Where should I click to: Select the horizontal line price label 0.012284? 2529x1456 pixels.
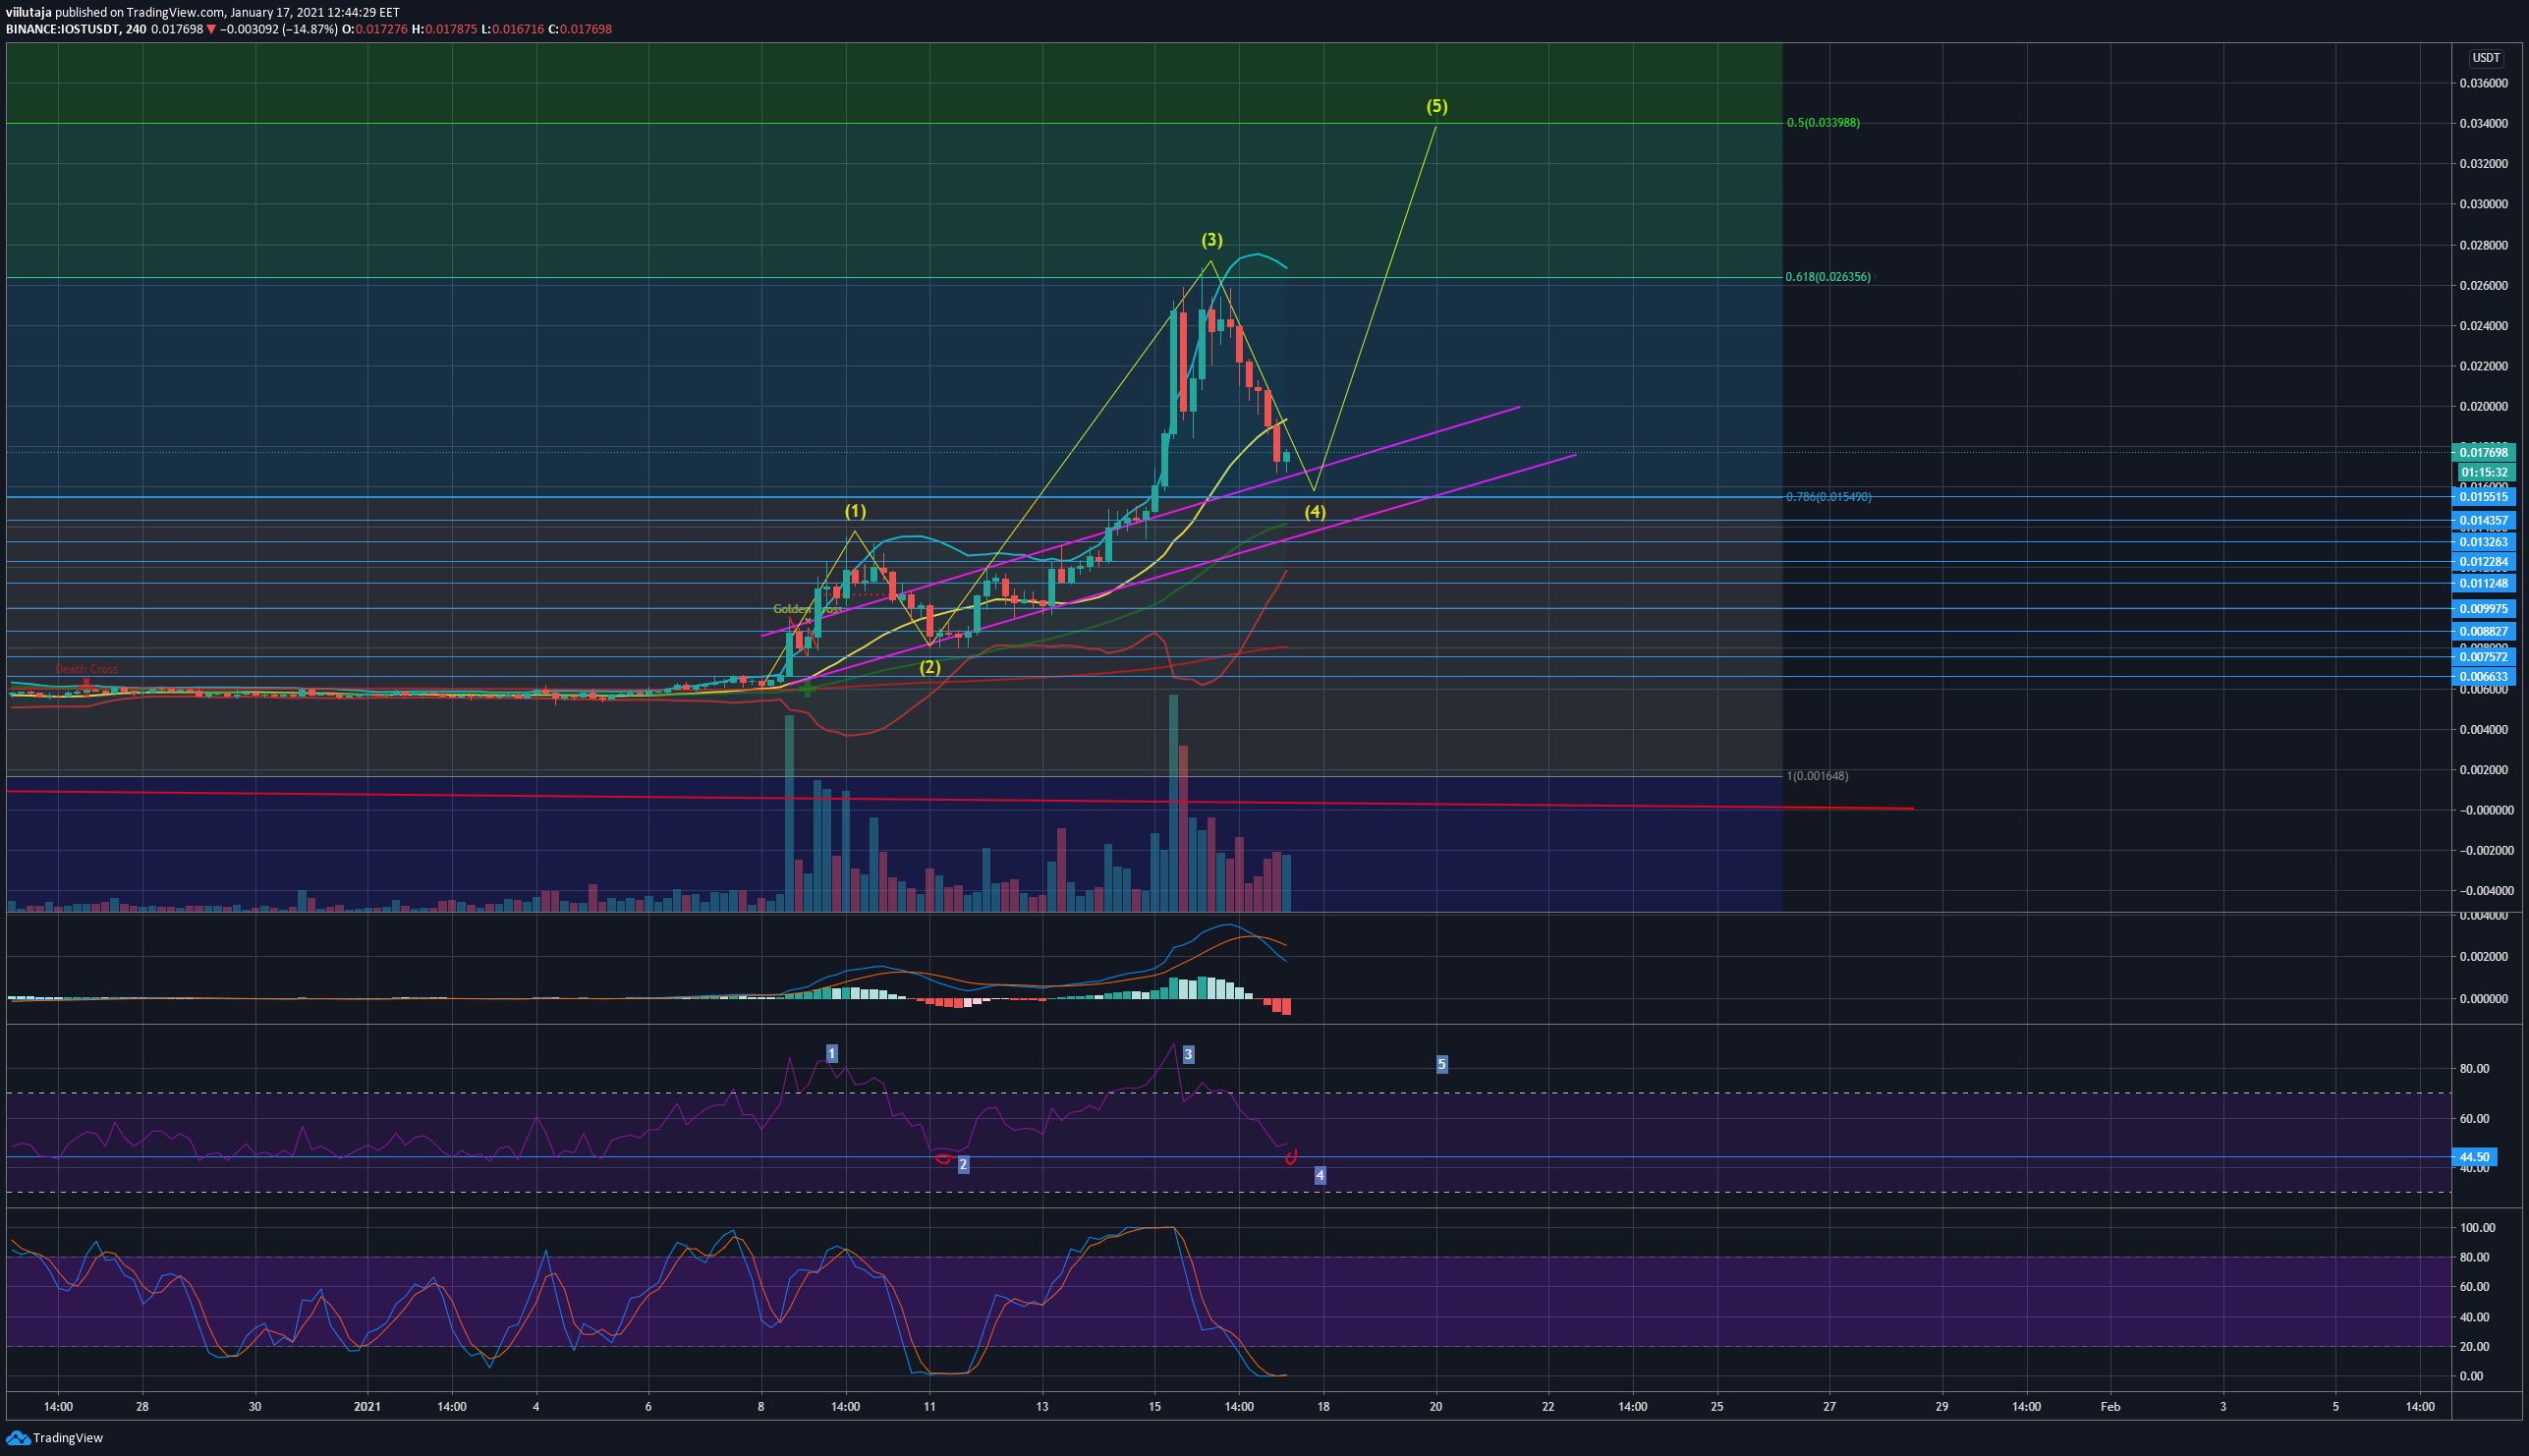click(x=2484, y=562)
